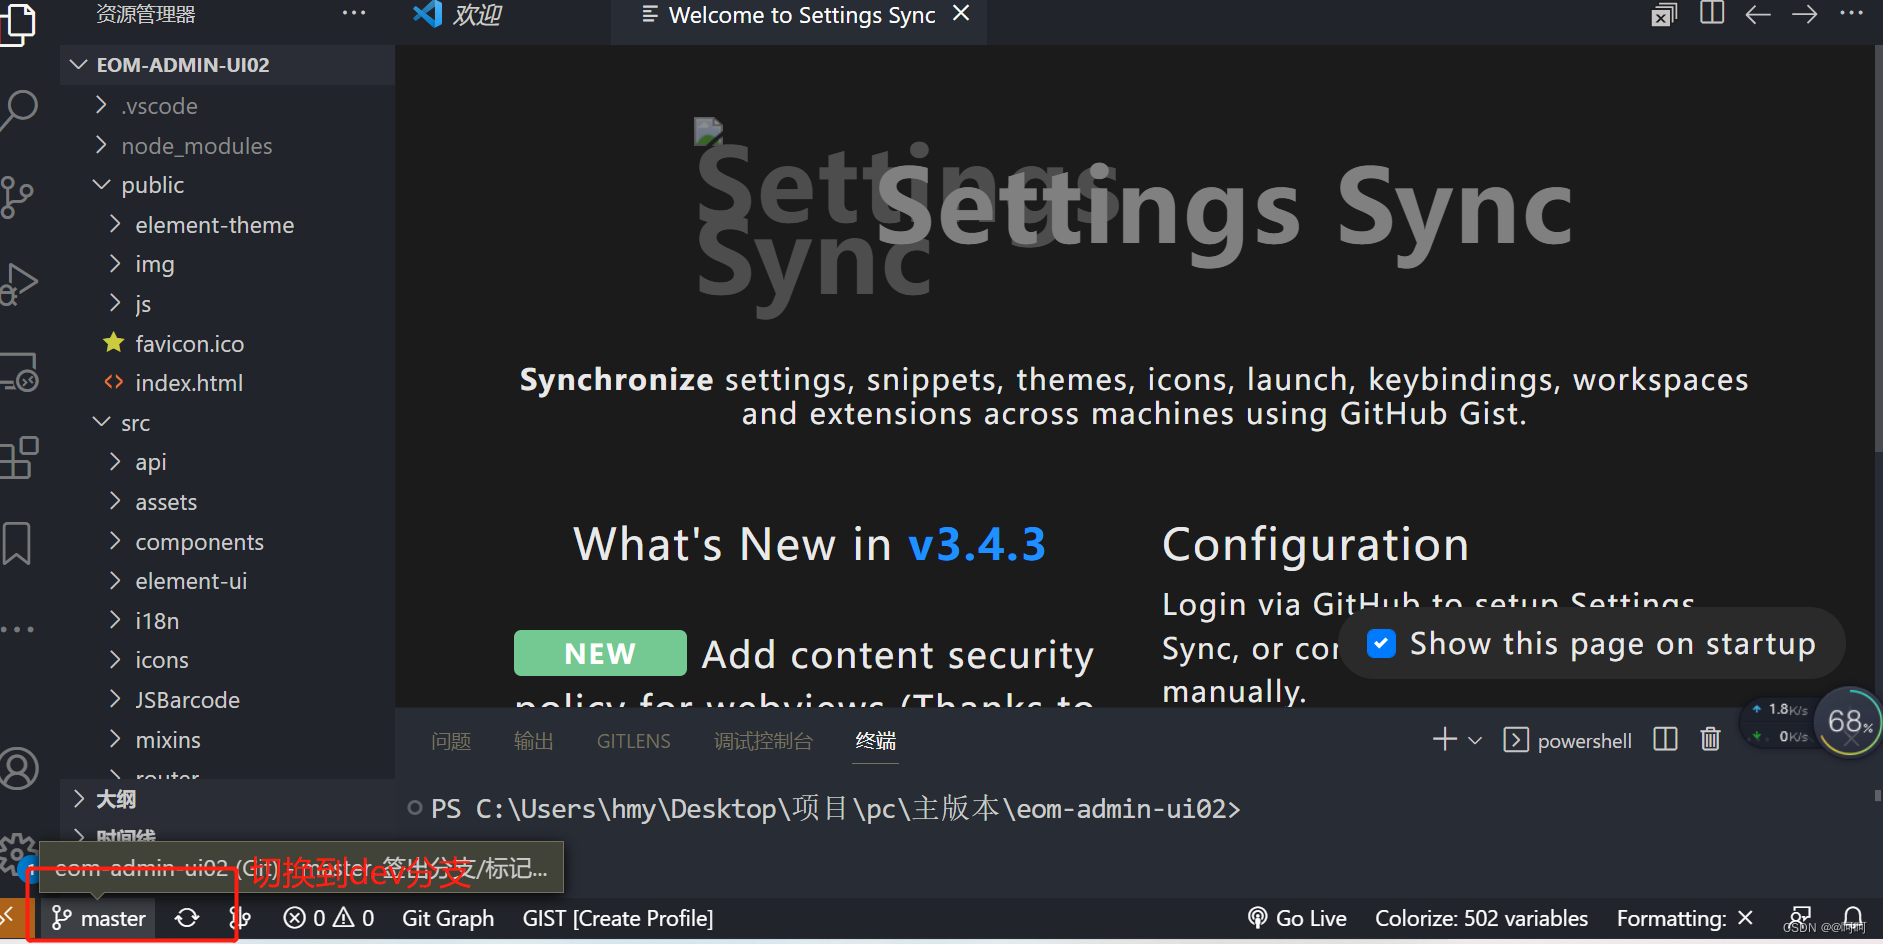
Task: Expand the api folder
Action: [x=227, y=462]
